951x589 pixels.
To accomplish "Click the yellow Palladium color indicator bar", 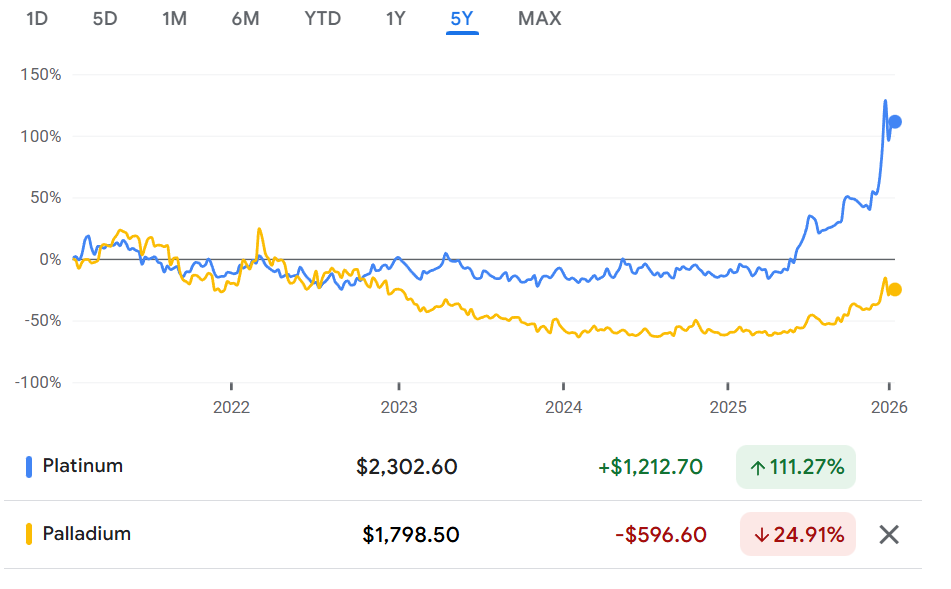I will [x=29, y=534].
